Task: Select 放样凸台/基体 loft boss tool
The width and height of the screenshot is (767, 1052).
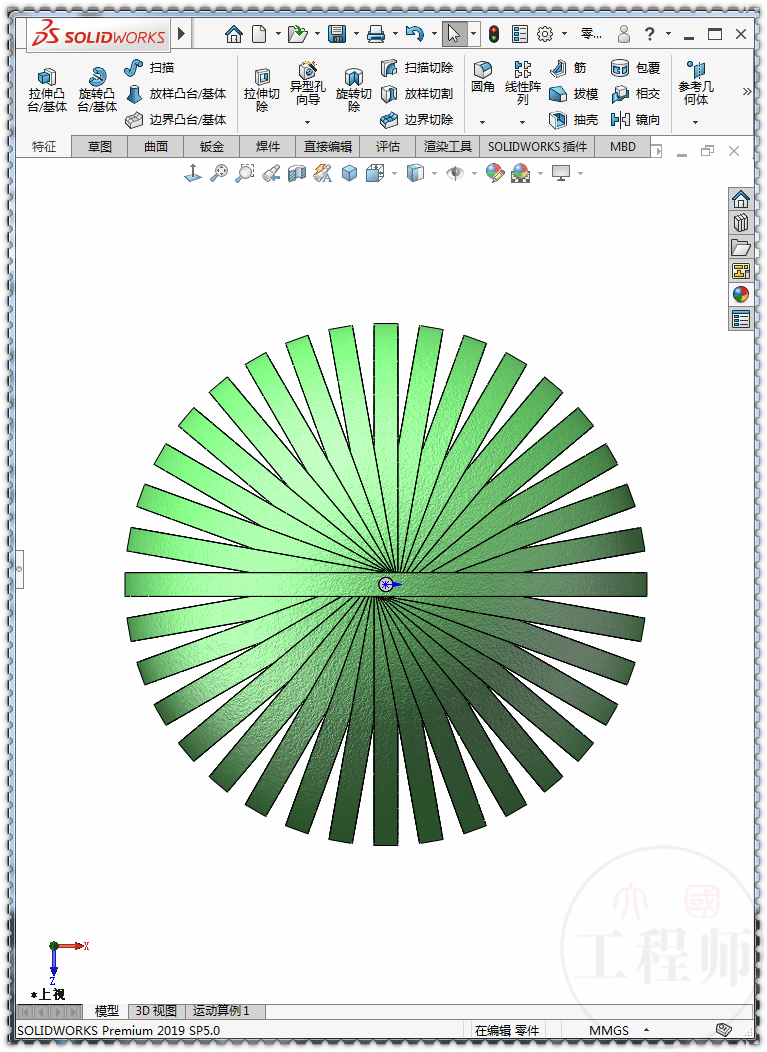Action: (x=176, y=94)
